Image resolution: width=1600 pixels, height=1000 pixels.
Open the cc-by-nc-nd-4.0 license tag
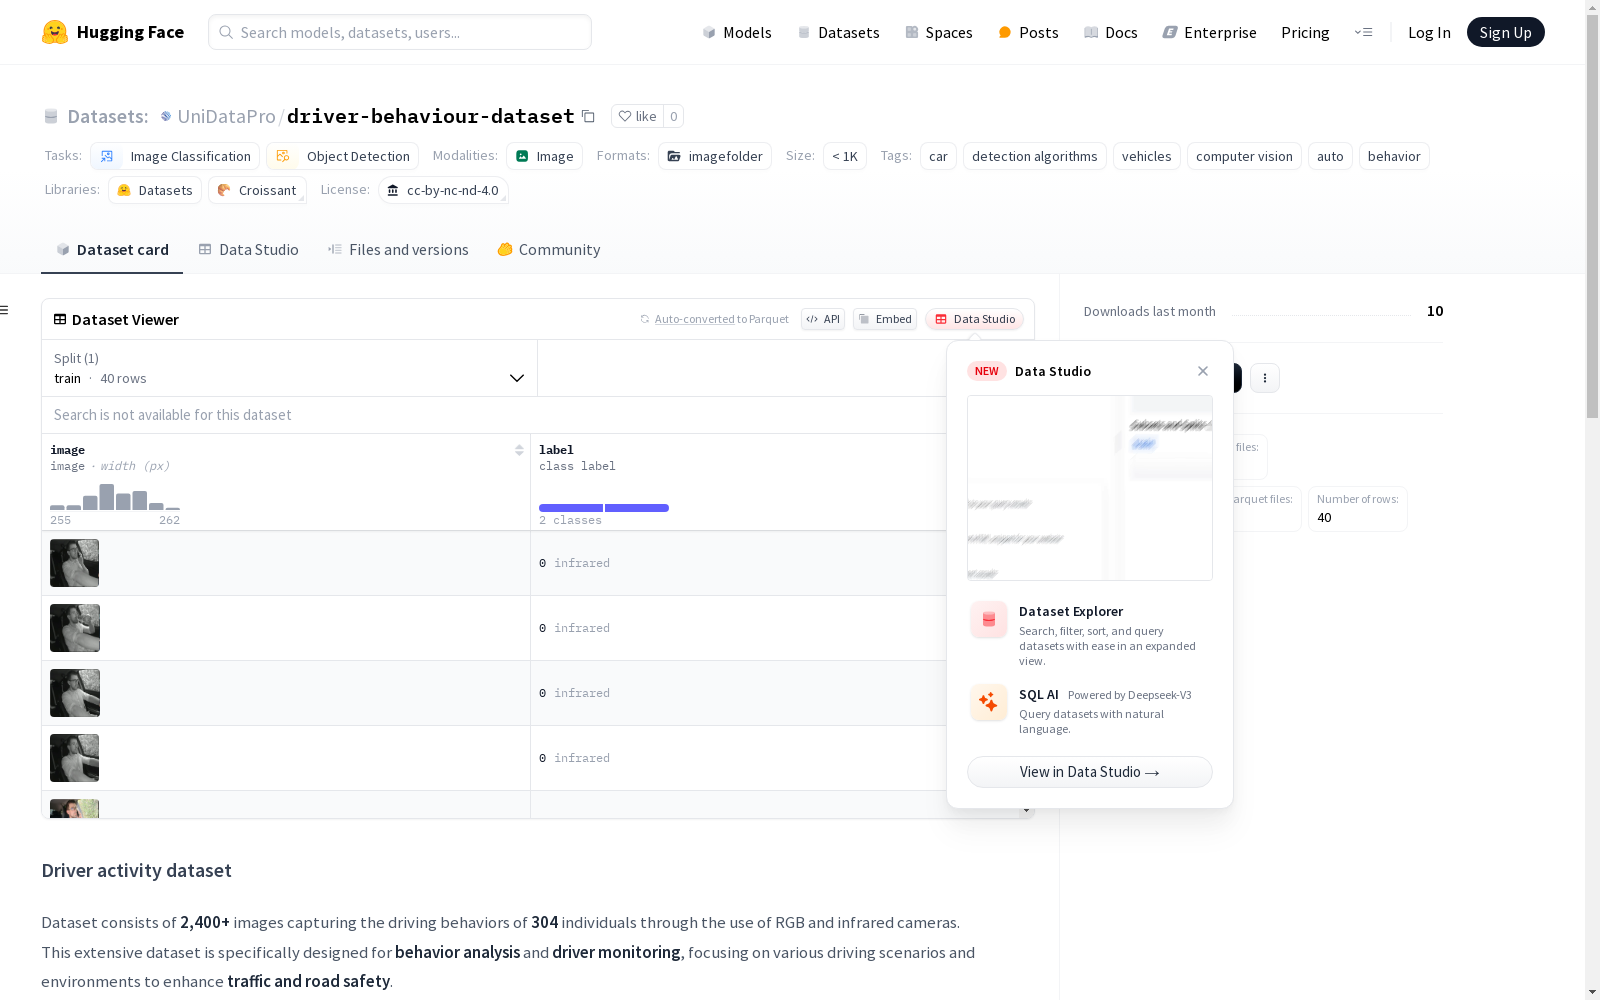click(443, 190)
